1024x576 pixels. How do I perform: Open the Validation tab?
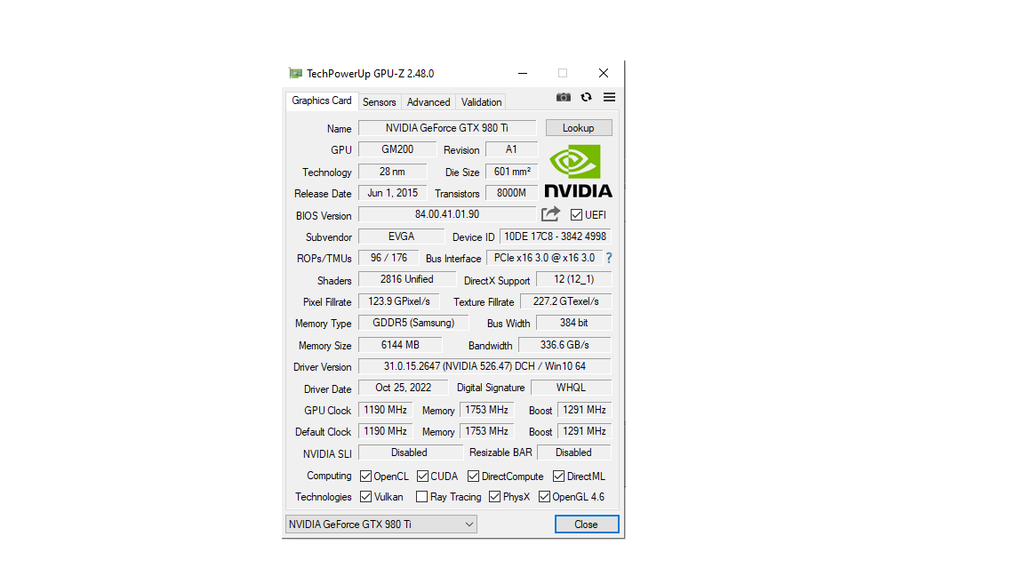481,102
